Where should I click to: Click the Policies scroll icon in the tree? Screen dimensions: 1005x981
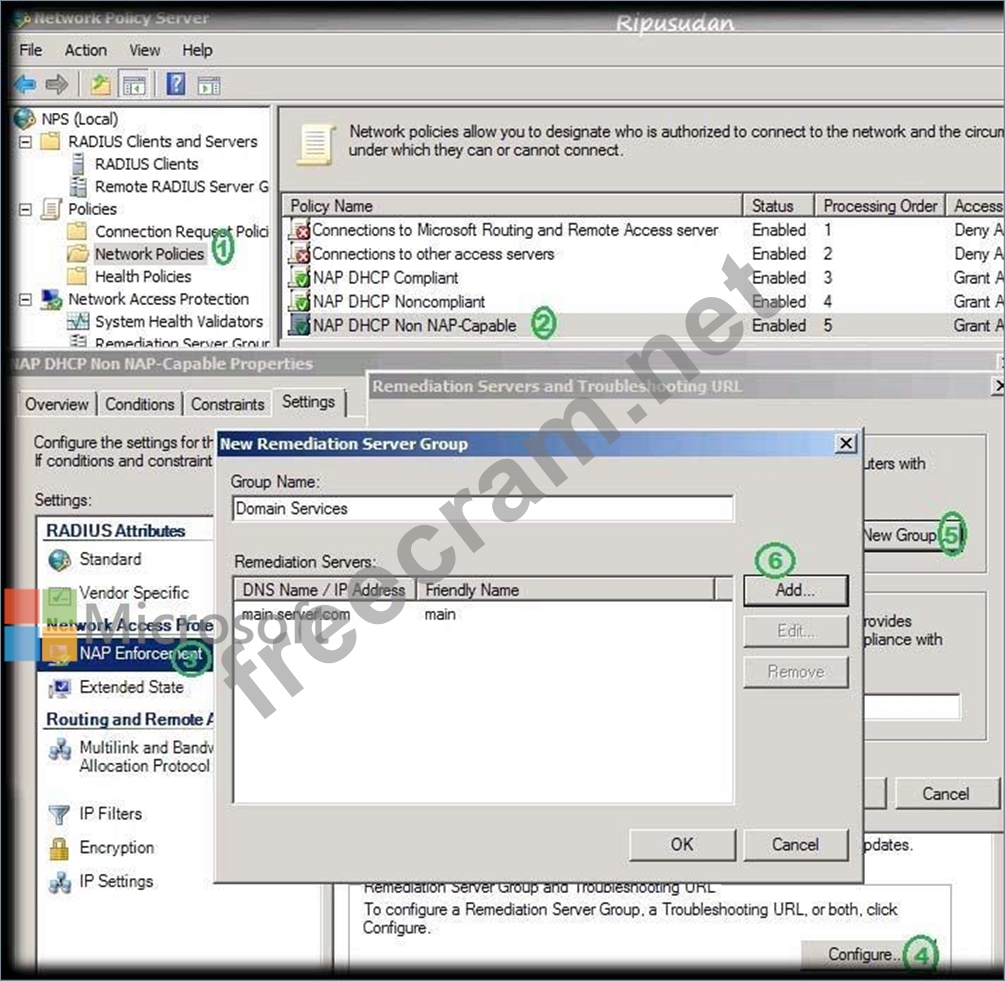pos(51,209)
